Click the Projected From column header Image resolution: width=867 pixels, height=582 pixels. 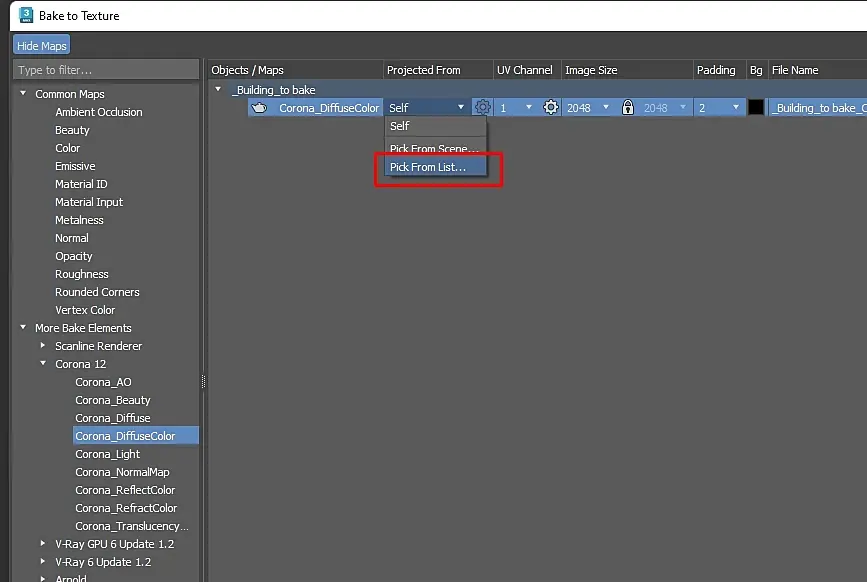click(424, 70)
